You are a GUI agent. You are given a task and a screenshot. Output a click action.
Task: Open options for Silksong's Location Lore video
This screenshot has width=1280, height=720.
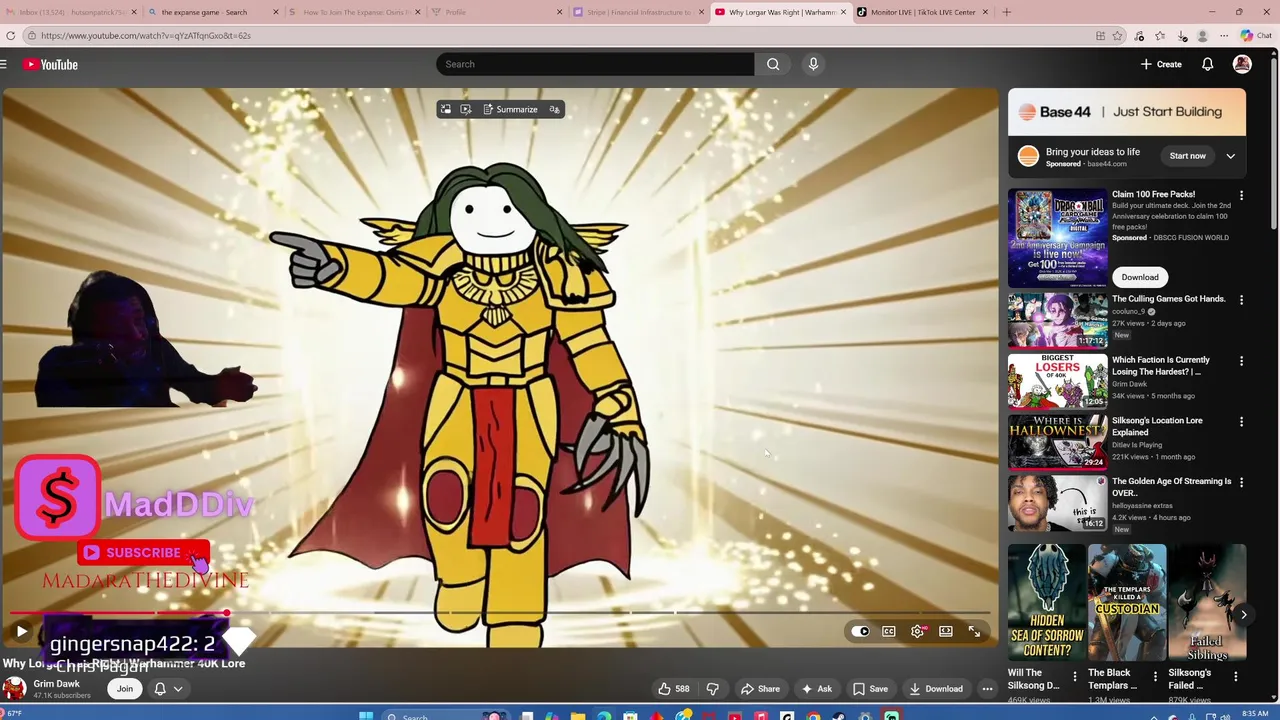[1241, 422]
